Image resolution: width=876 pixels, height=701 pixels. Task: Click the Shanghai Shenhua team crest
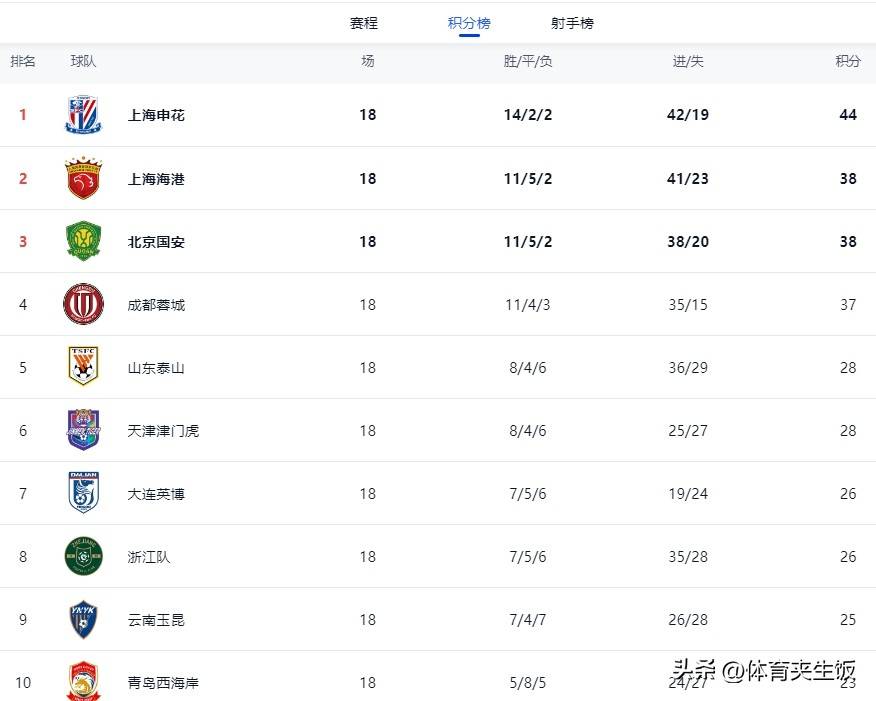coord(83,115)
